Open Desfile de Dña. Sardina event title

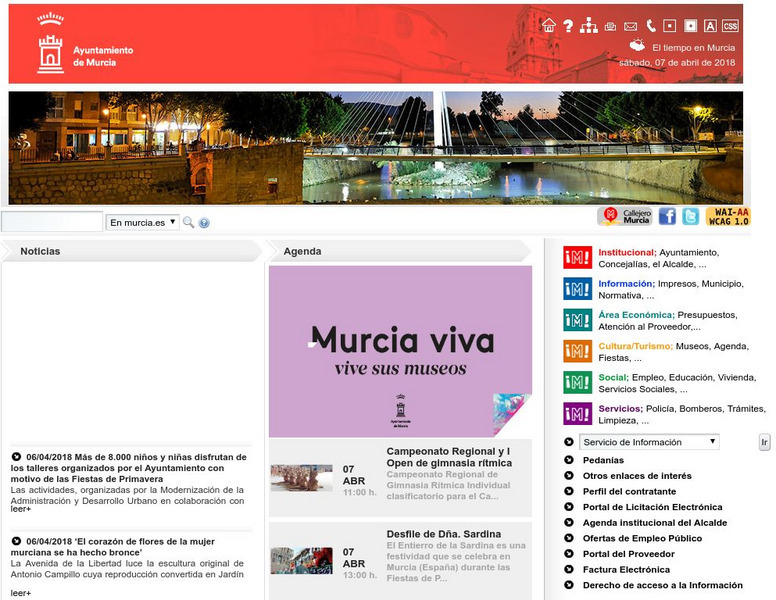click(x=443, y=534)
